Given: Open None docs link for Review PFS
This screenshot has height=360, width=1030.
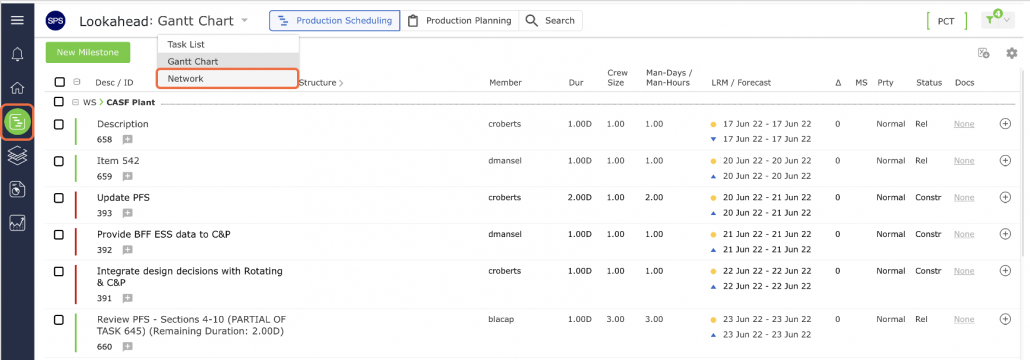Looking at the screenshot, I should pos(964,319).
